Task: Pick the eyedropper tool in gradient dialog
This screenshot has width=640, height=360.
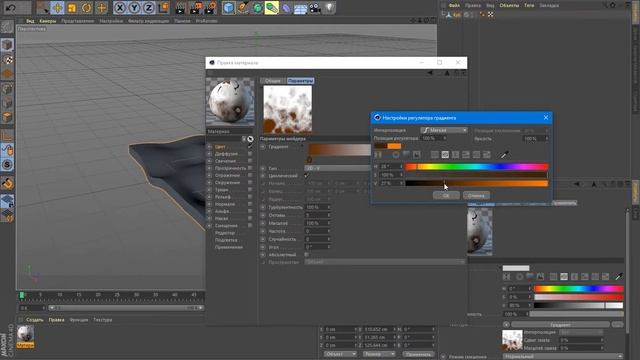Action: pos(504,155)
